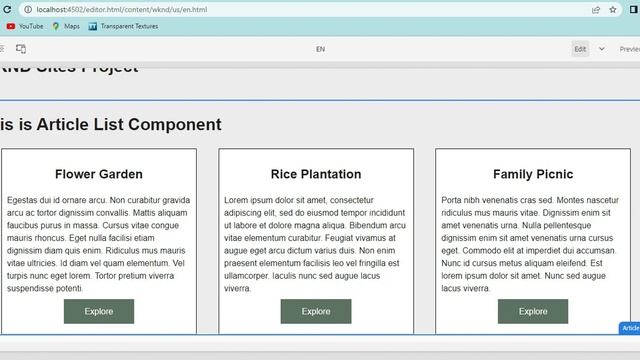Select the Family Picnic card title
640x360 pixels.
pyautogui.click(x=533, y=174)
